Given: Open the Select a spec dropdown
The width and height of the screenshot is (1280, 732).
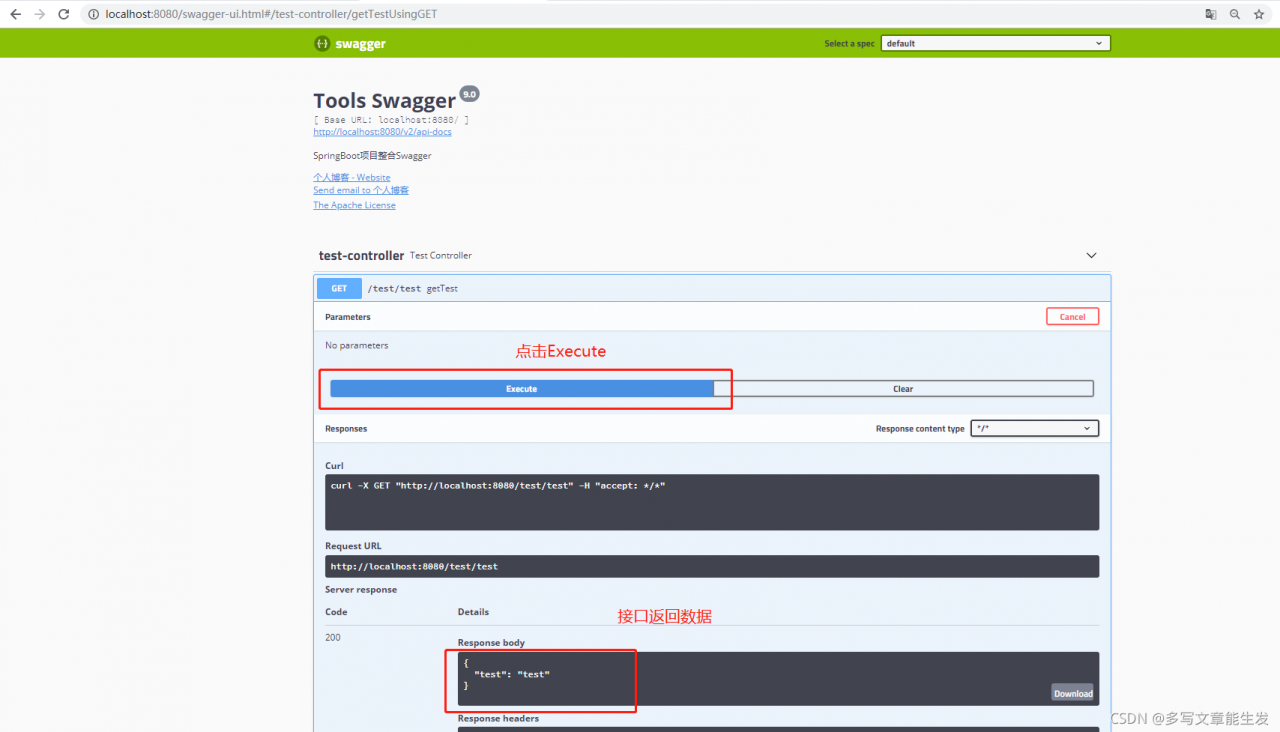Looking at the screenshot, I should click(996, 43).
